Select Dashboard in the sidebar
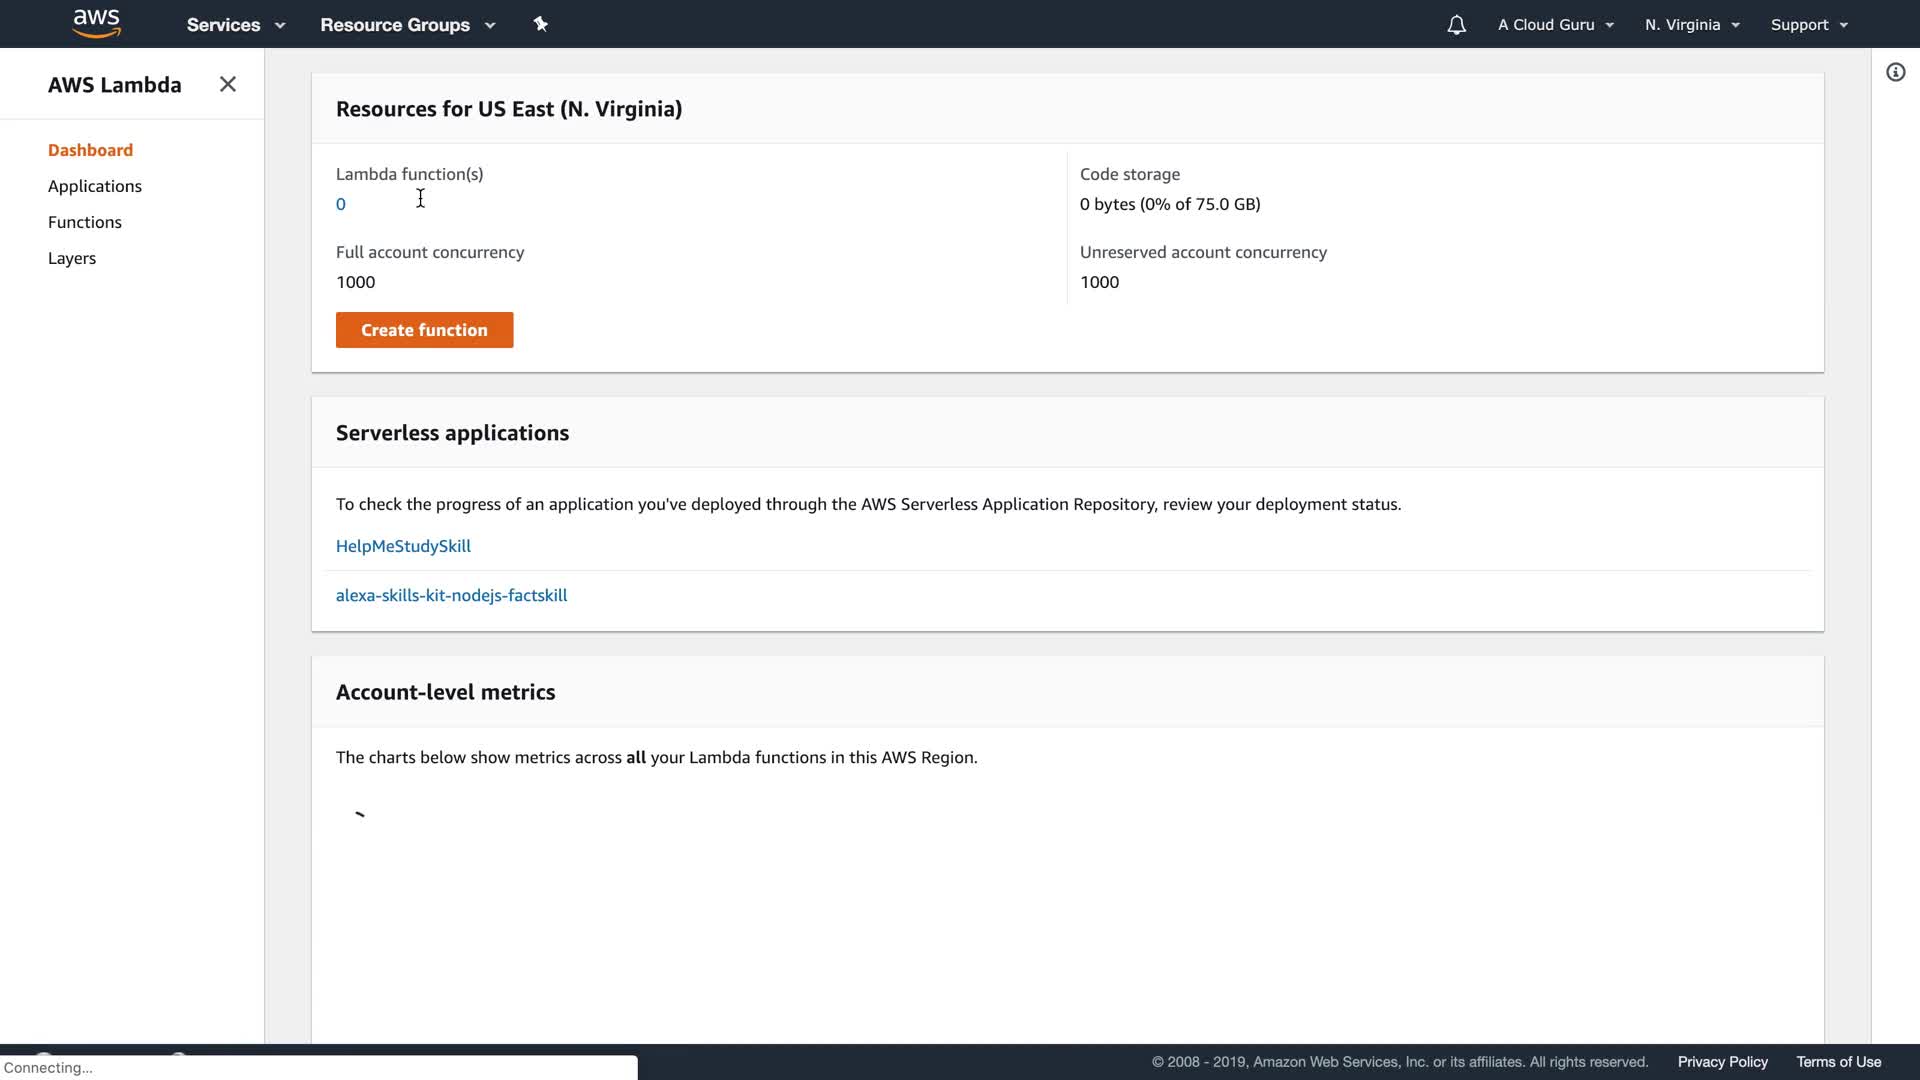1920x1080 pixels. tap(90, 150)
